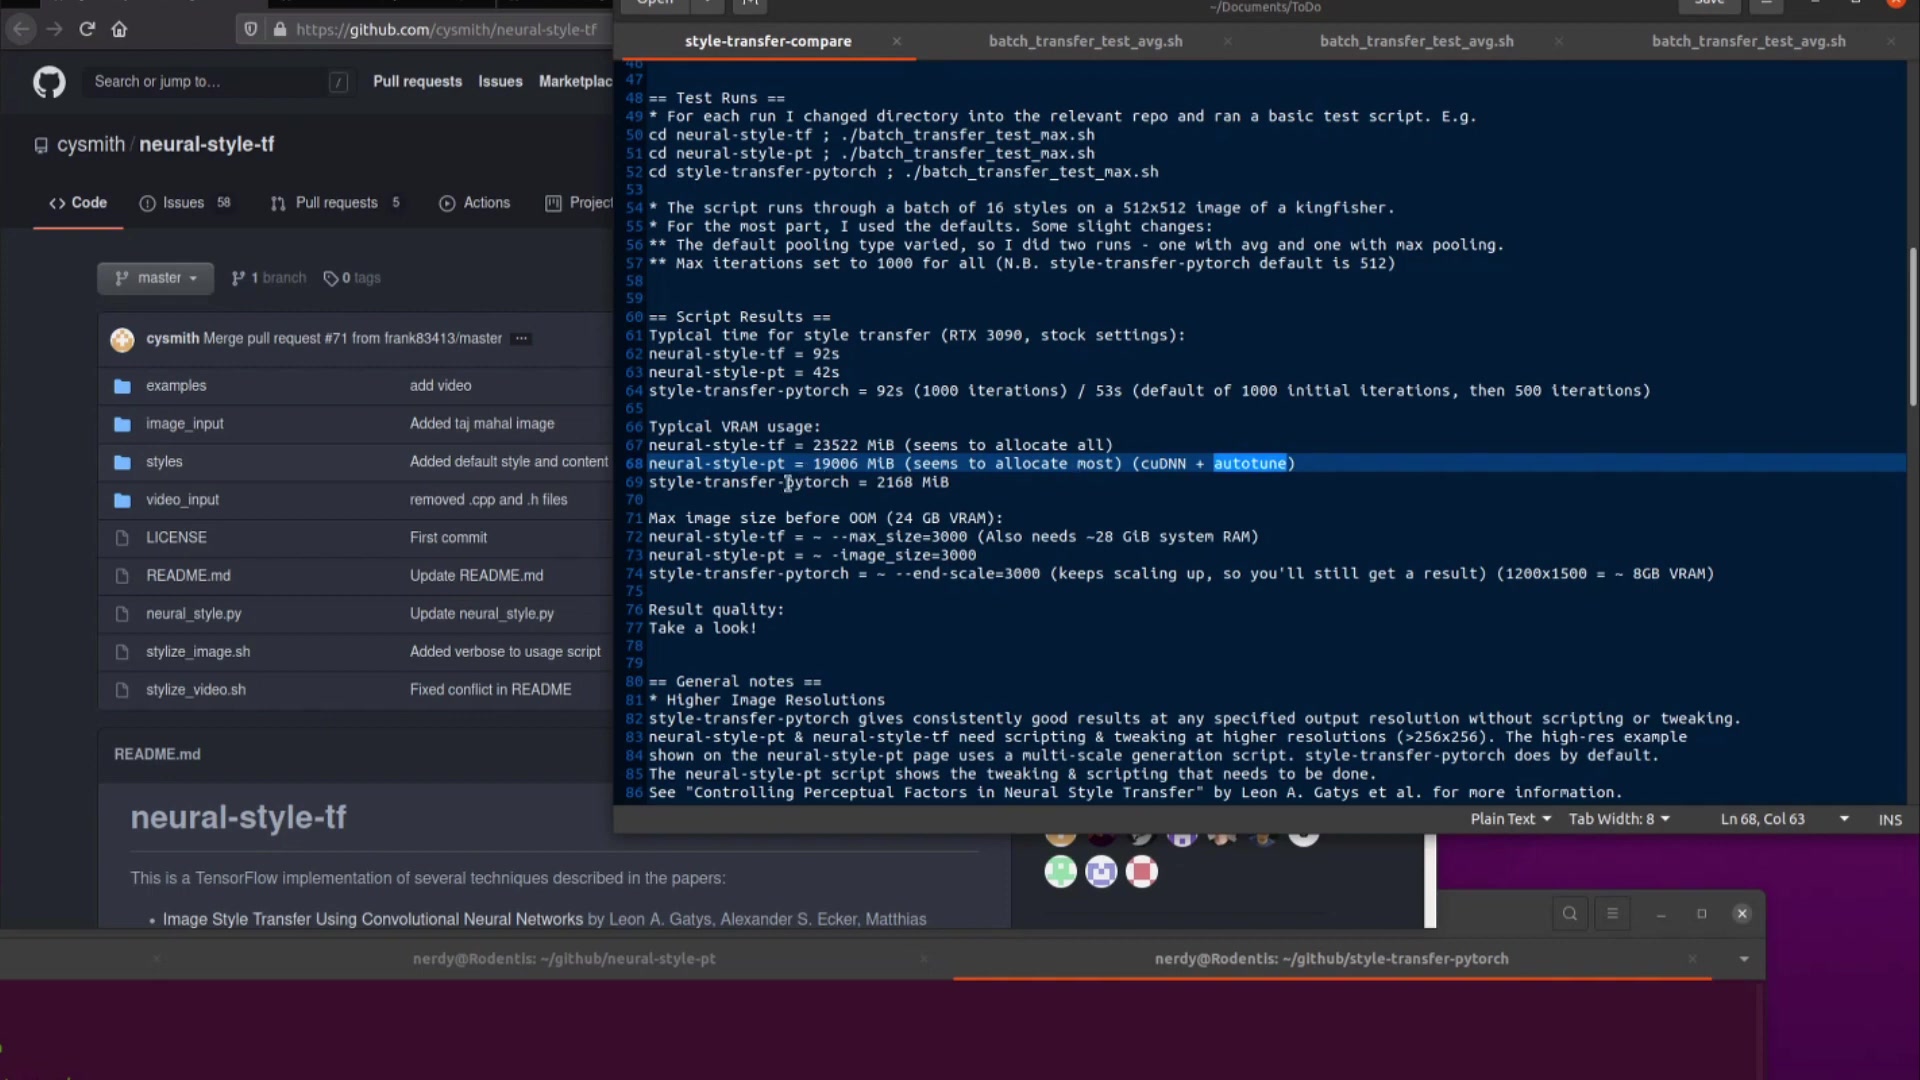Switch to style-transfer-compare editor tab

click(x=767, y=41)
